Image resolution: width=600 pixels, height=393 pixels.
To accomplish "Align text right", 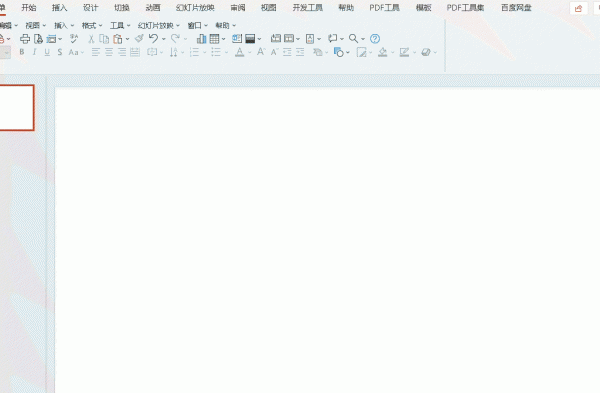I will (122, 52).
